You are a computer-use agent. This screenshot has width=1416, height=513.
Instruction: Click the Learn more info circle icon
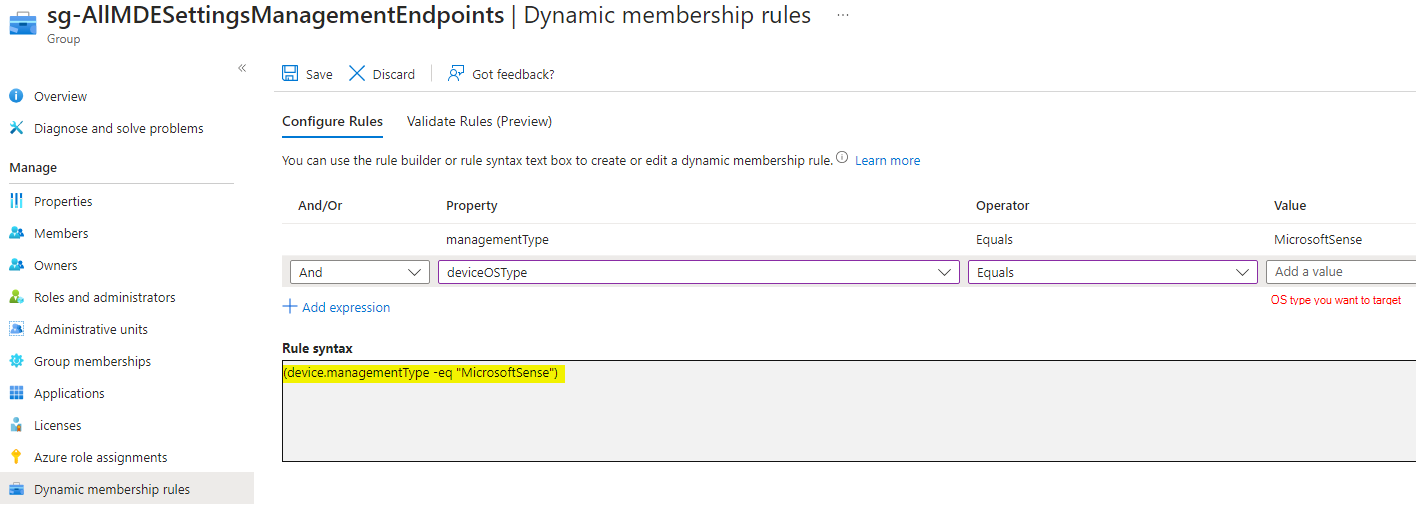[842, 158]
